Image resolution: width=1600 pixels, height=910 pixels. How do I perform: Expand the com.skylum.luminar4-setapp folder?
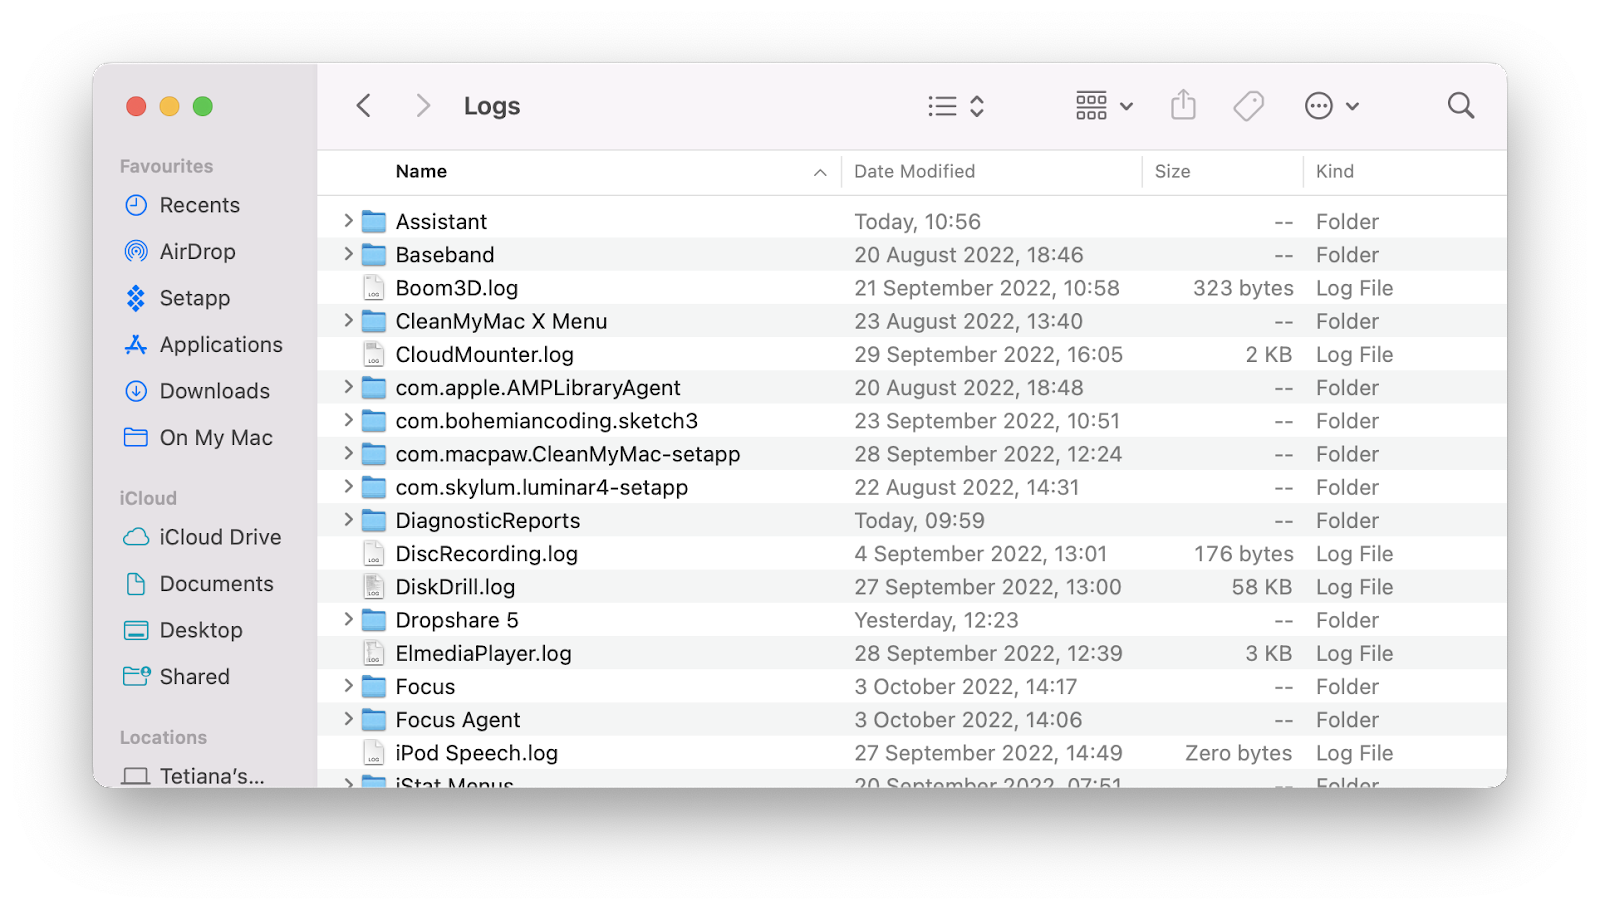coord(348,486)
